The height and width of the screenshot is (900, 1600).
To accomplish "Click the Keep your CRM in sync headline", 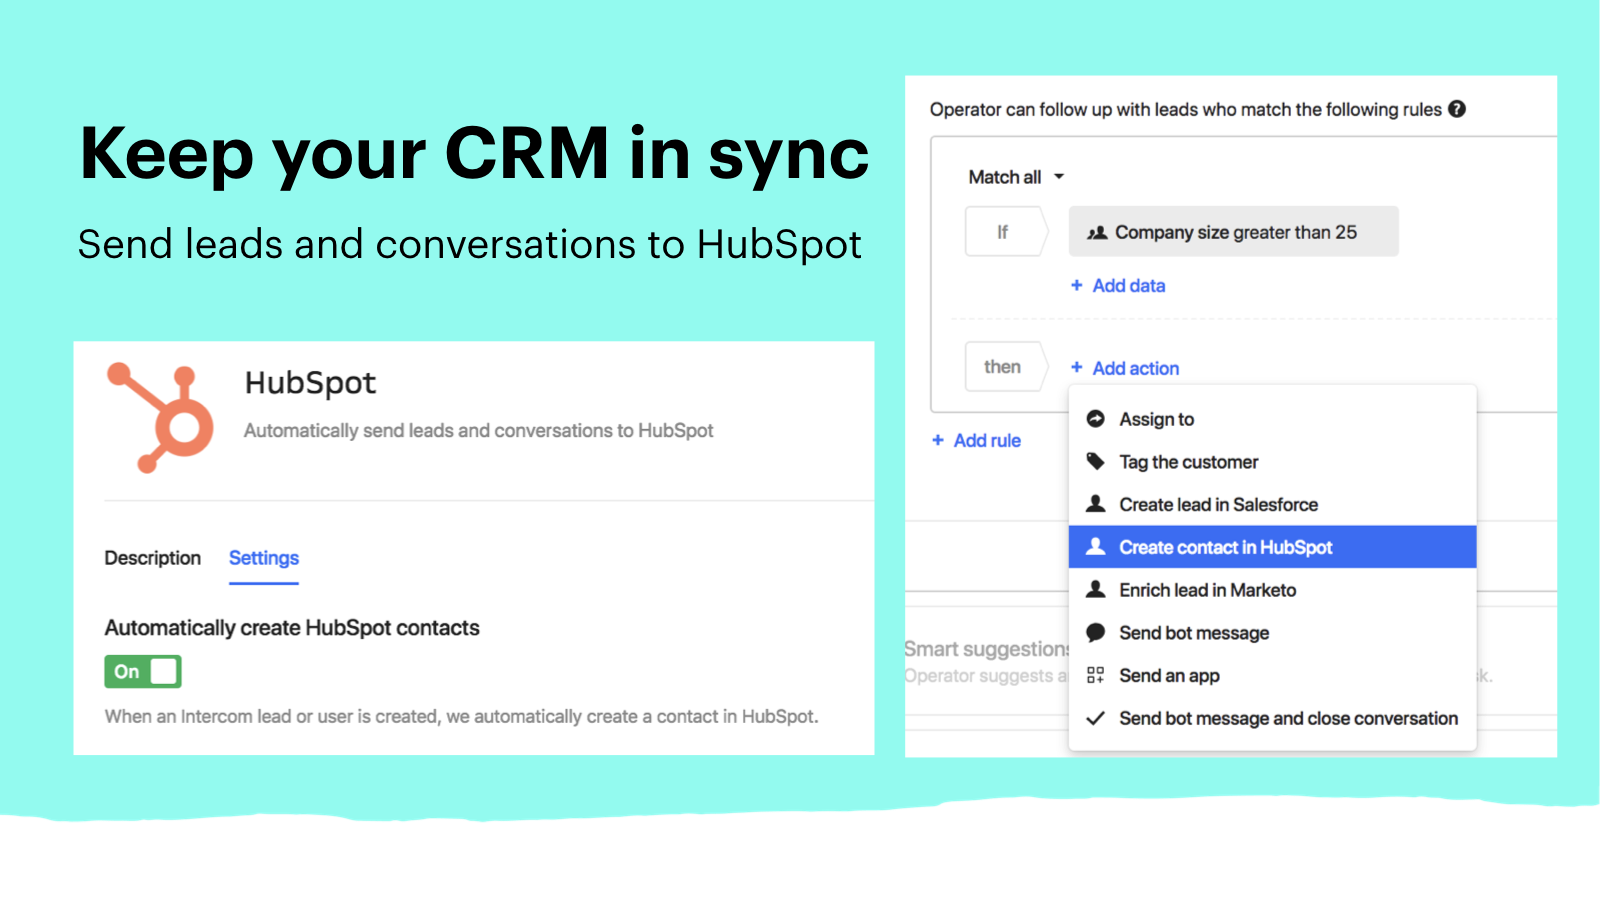I will coord(474,155).
